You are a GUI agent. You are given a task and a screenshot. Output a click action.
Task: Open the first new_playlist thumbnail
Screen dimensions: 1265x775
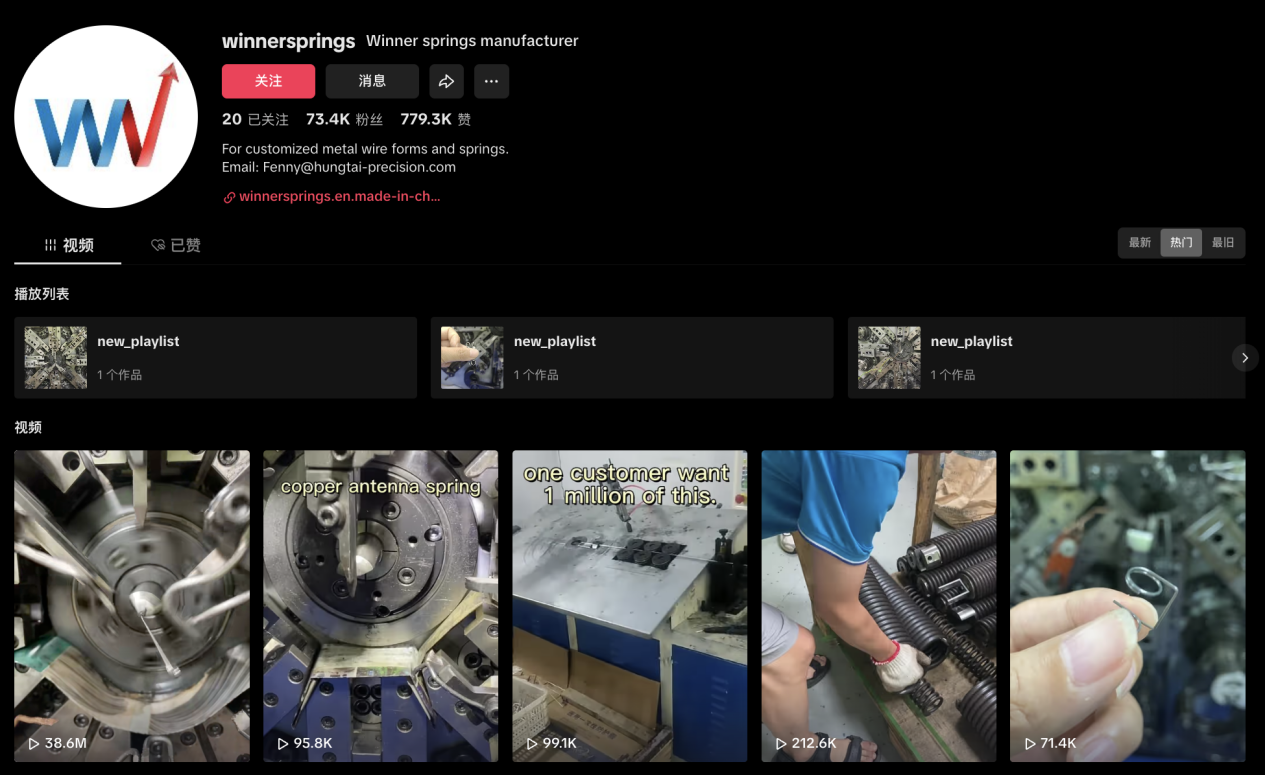56,358
